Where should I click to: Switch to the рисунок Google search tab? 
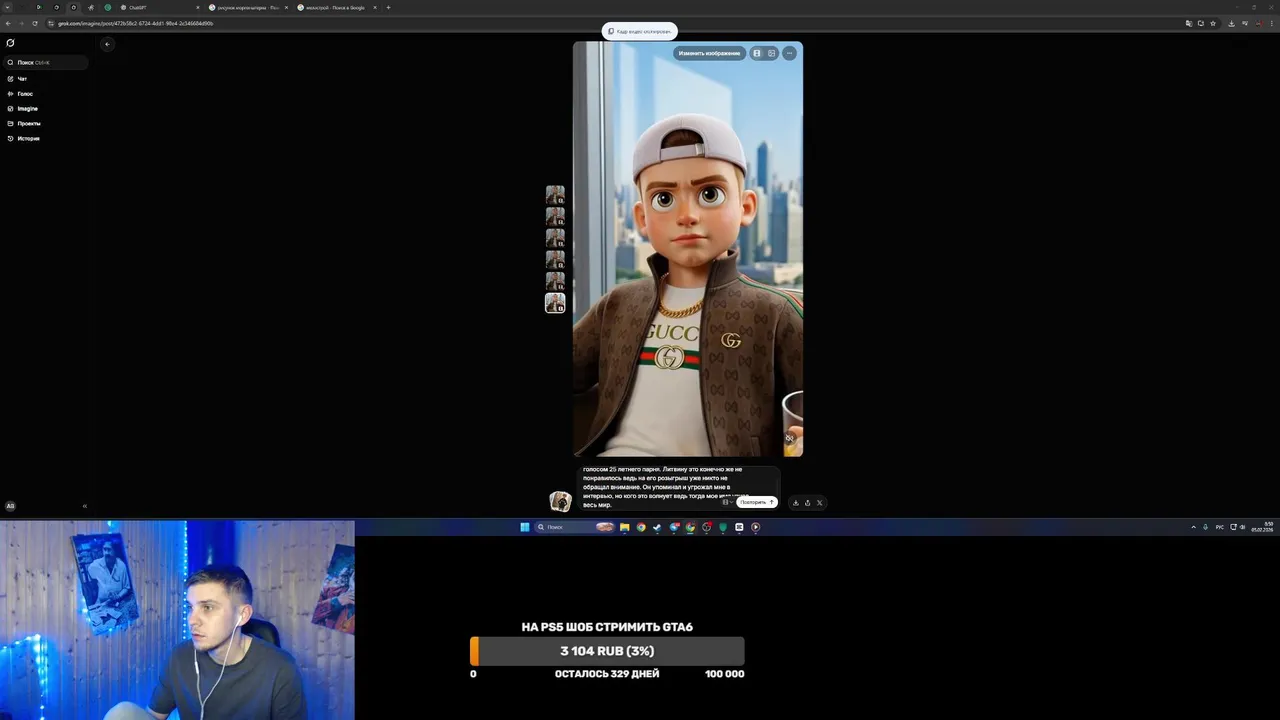[248, 7]
